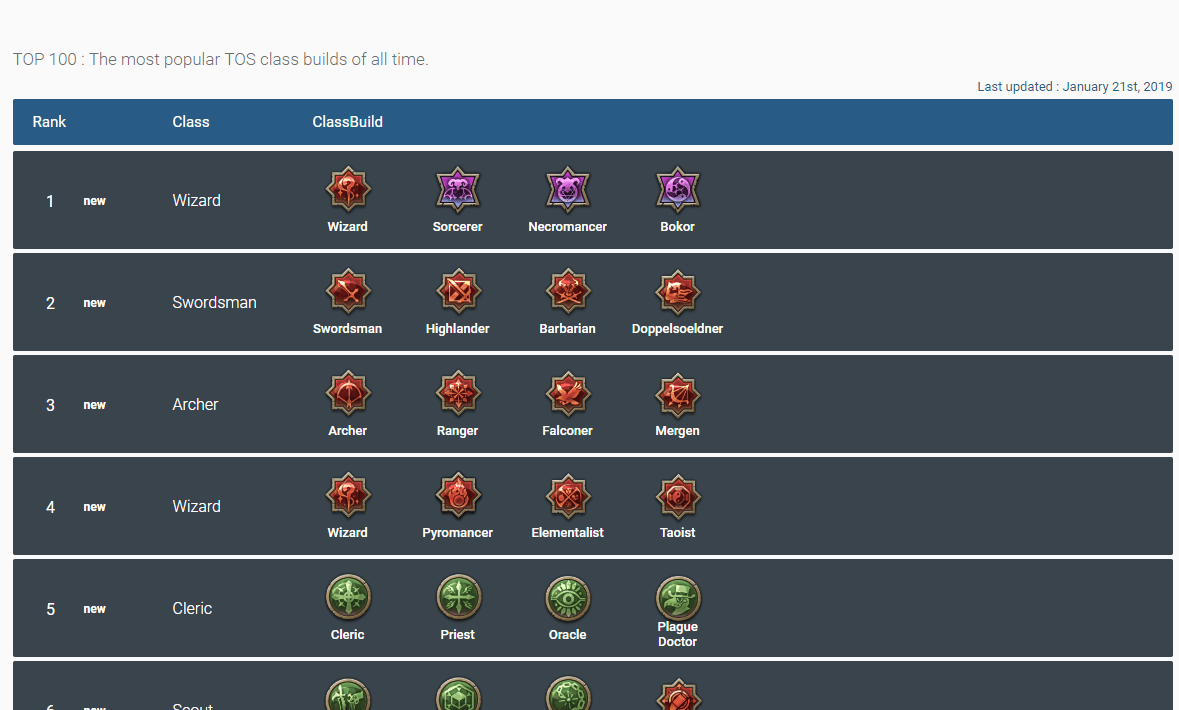Click the Cleric icon in rank 5 build
The image size is (1179, 710).
click(x=347, y=598)
